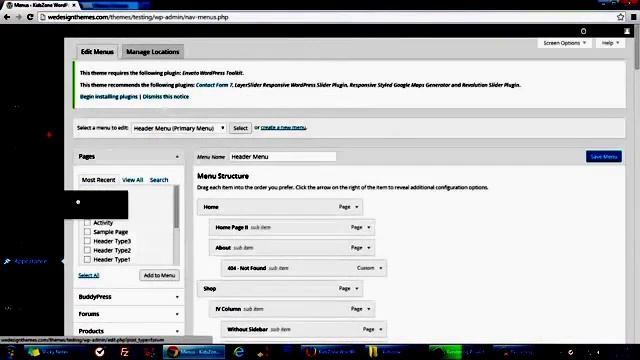Tick the Header Type2 checkbox
Image resolution: width=640 pixels, height=360 pixels.
click(87, 250)
